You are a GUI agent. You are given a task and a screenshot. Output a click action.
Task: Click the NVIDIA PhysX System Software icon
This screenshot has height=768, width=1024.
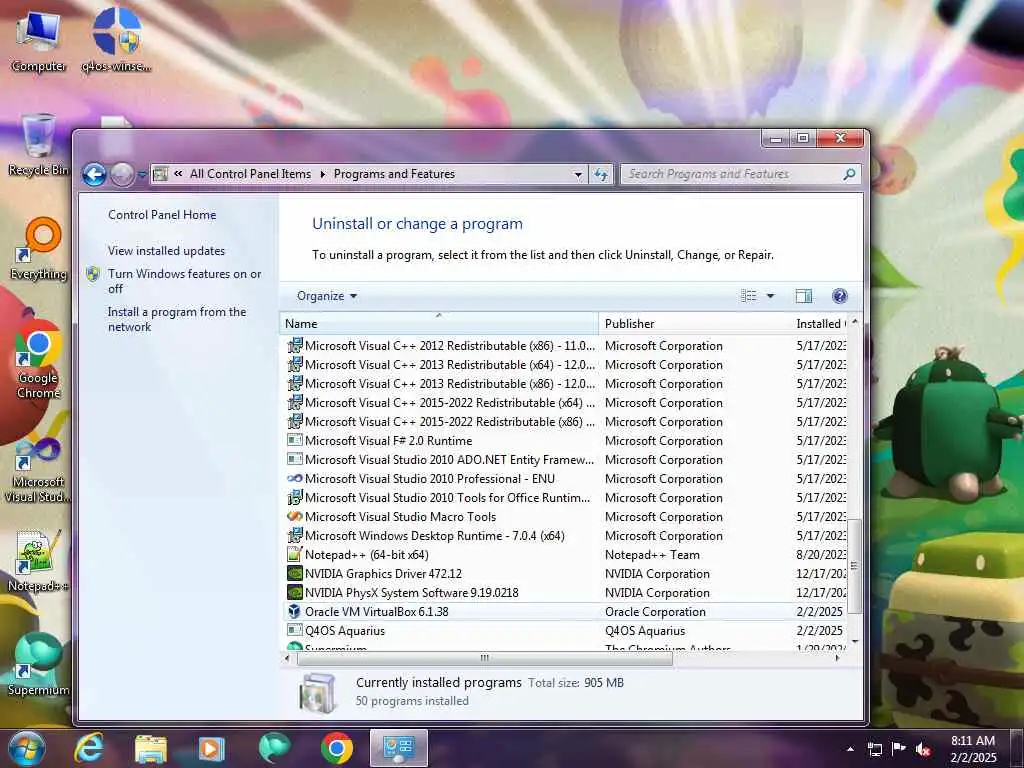pyautogui.click(x=295, y=593)
